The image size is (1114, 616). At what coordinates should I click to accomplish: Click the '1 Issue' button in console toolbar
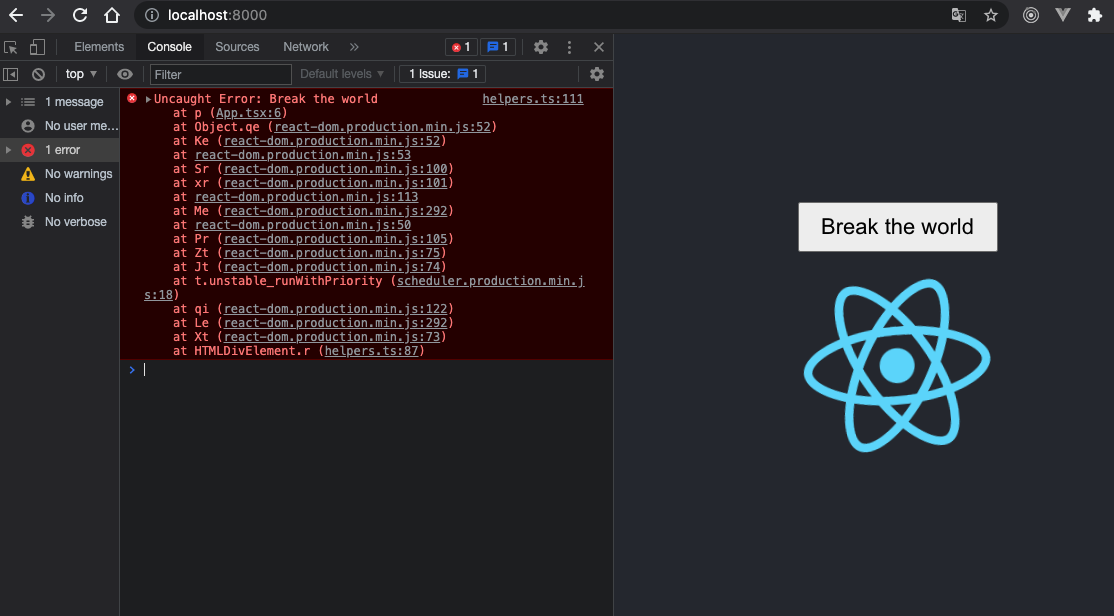coord(443,74)
